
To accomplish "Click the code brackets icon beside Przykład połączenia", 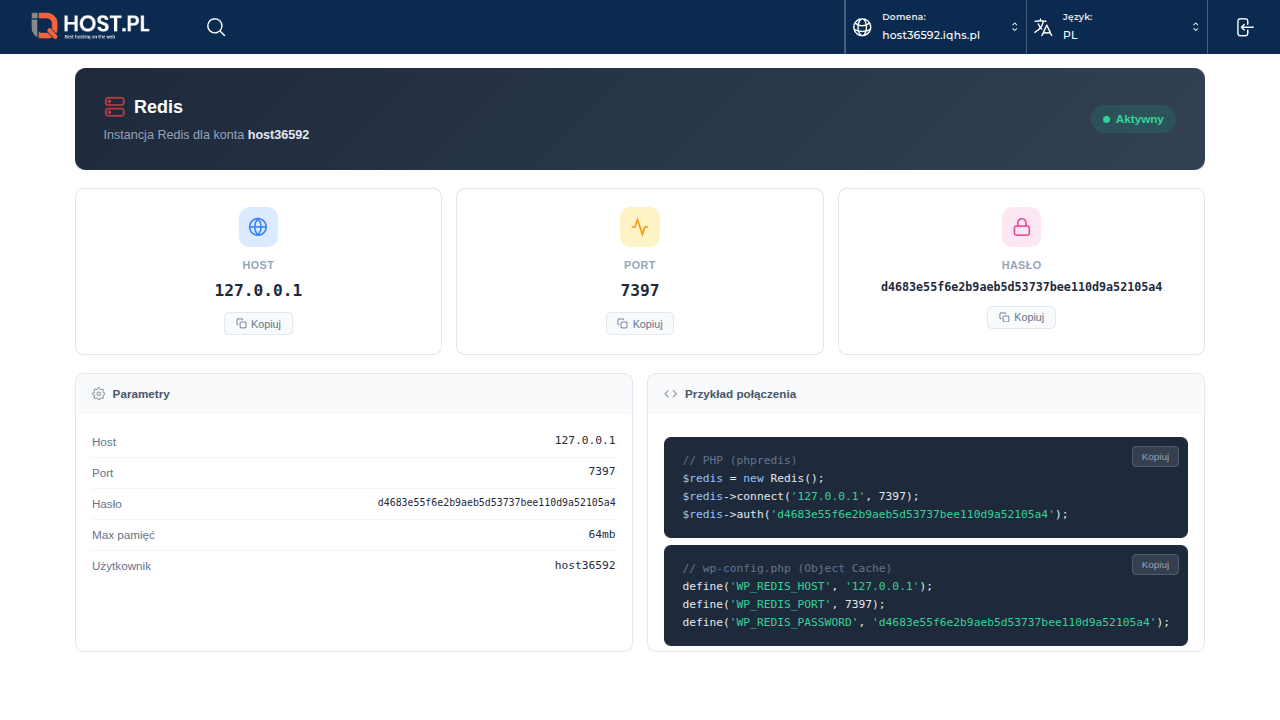I will [670, 394].
